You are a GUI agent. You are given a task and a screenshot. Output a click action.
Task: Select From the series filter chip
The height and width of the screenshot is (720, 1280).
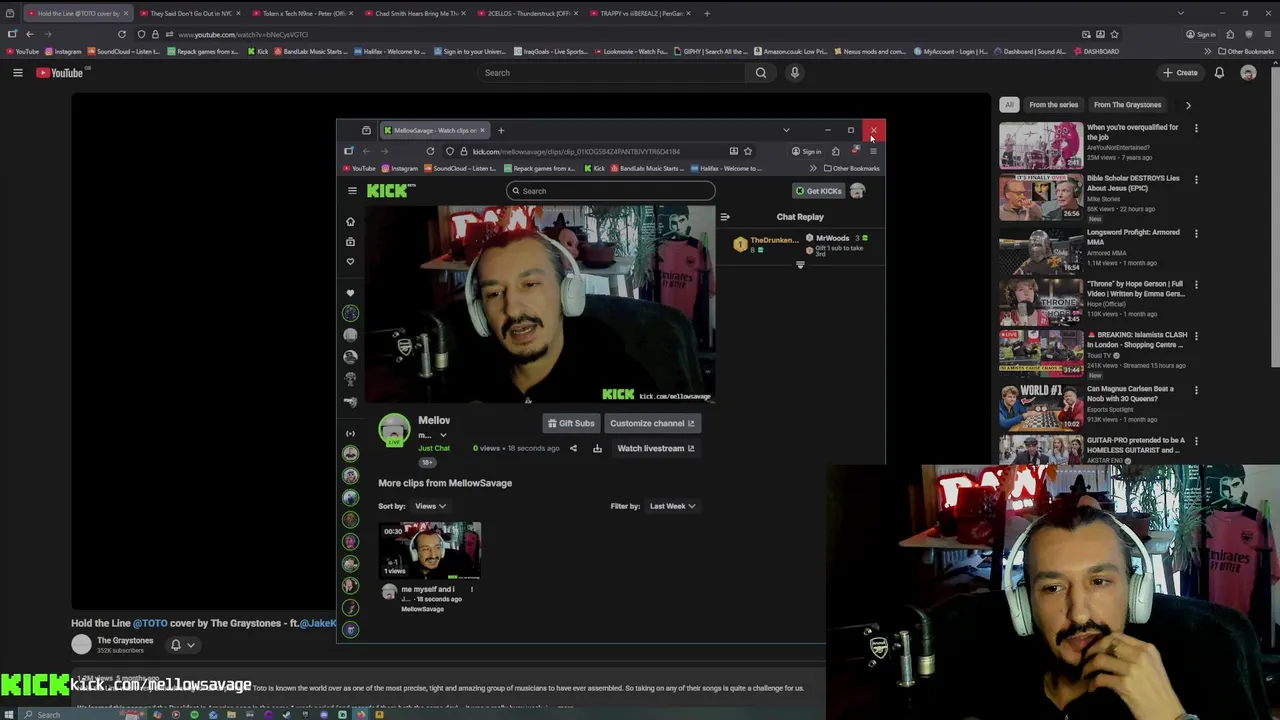pyautogui.click(x=1054, y=105)
